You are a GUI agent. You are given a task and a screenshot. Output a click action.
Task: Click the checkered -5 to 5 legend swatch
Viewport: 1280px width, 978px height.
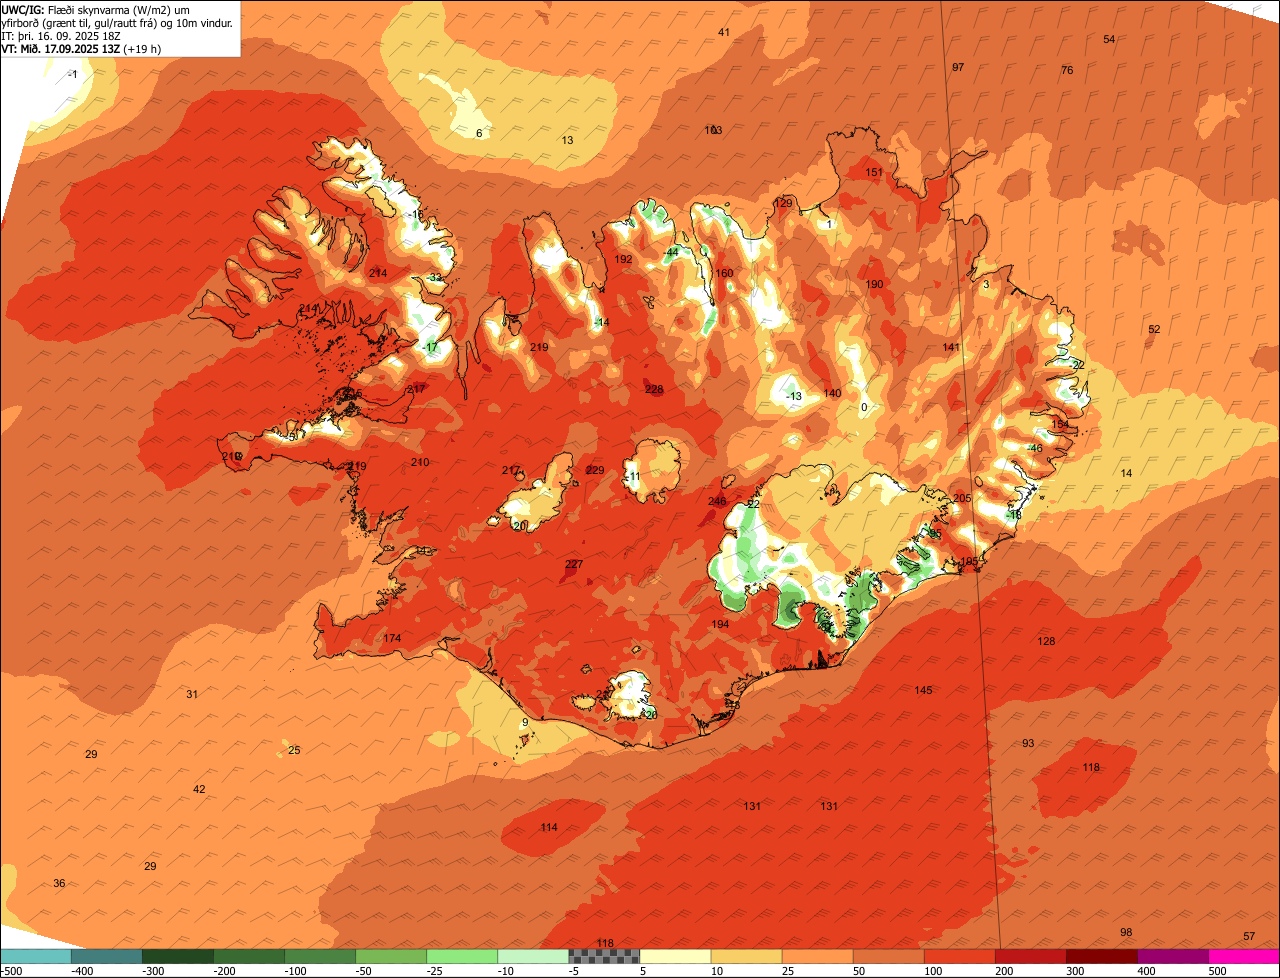pos(603,956)
